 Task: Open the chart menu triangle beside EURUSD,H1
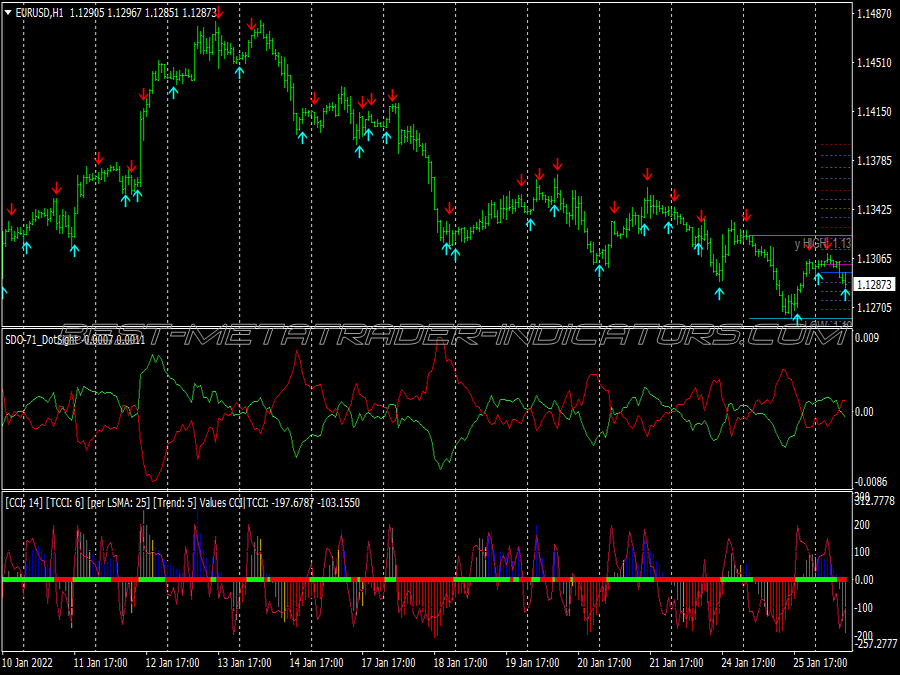click(8, 12)
